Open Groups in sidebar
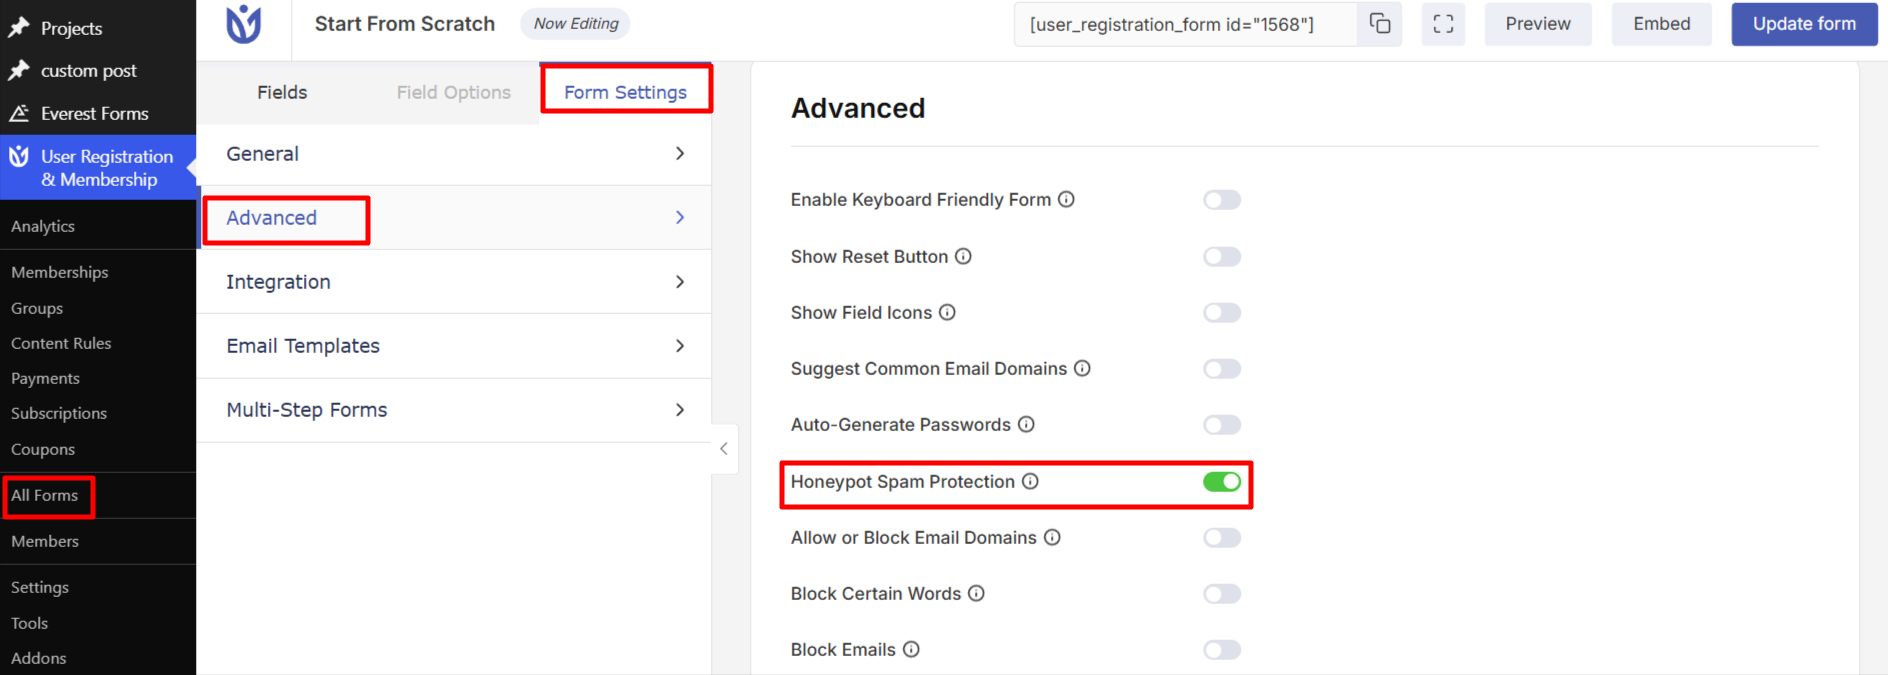 (x=37, y=308)
